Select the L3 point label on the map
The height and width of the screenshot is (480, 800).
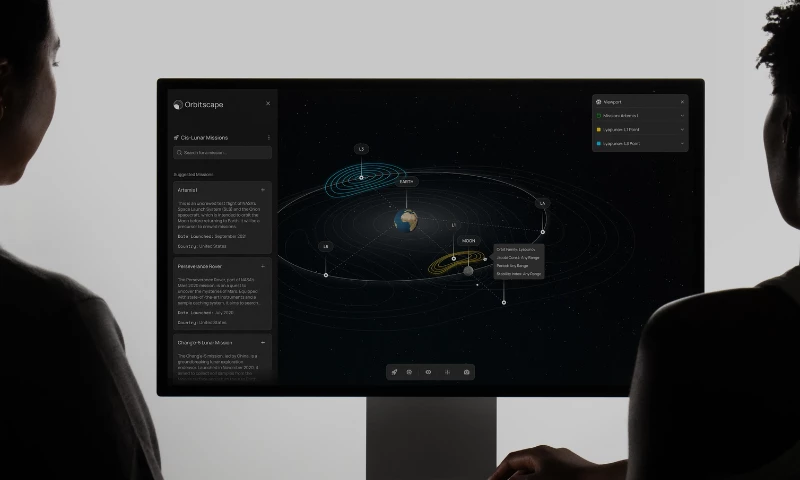pyautogui.click(x=361, y=149)
